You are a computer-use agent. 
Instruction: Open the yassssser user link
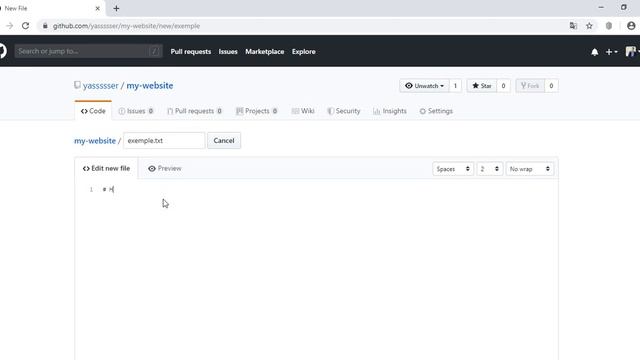click(100, 86)
